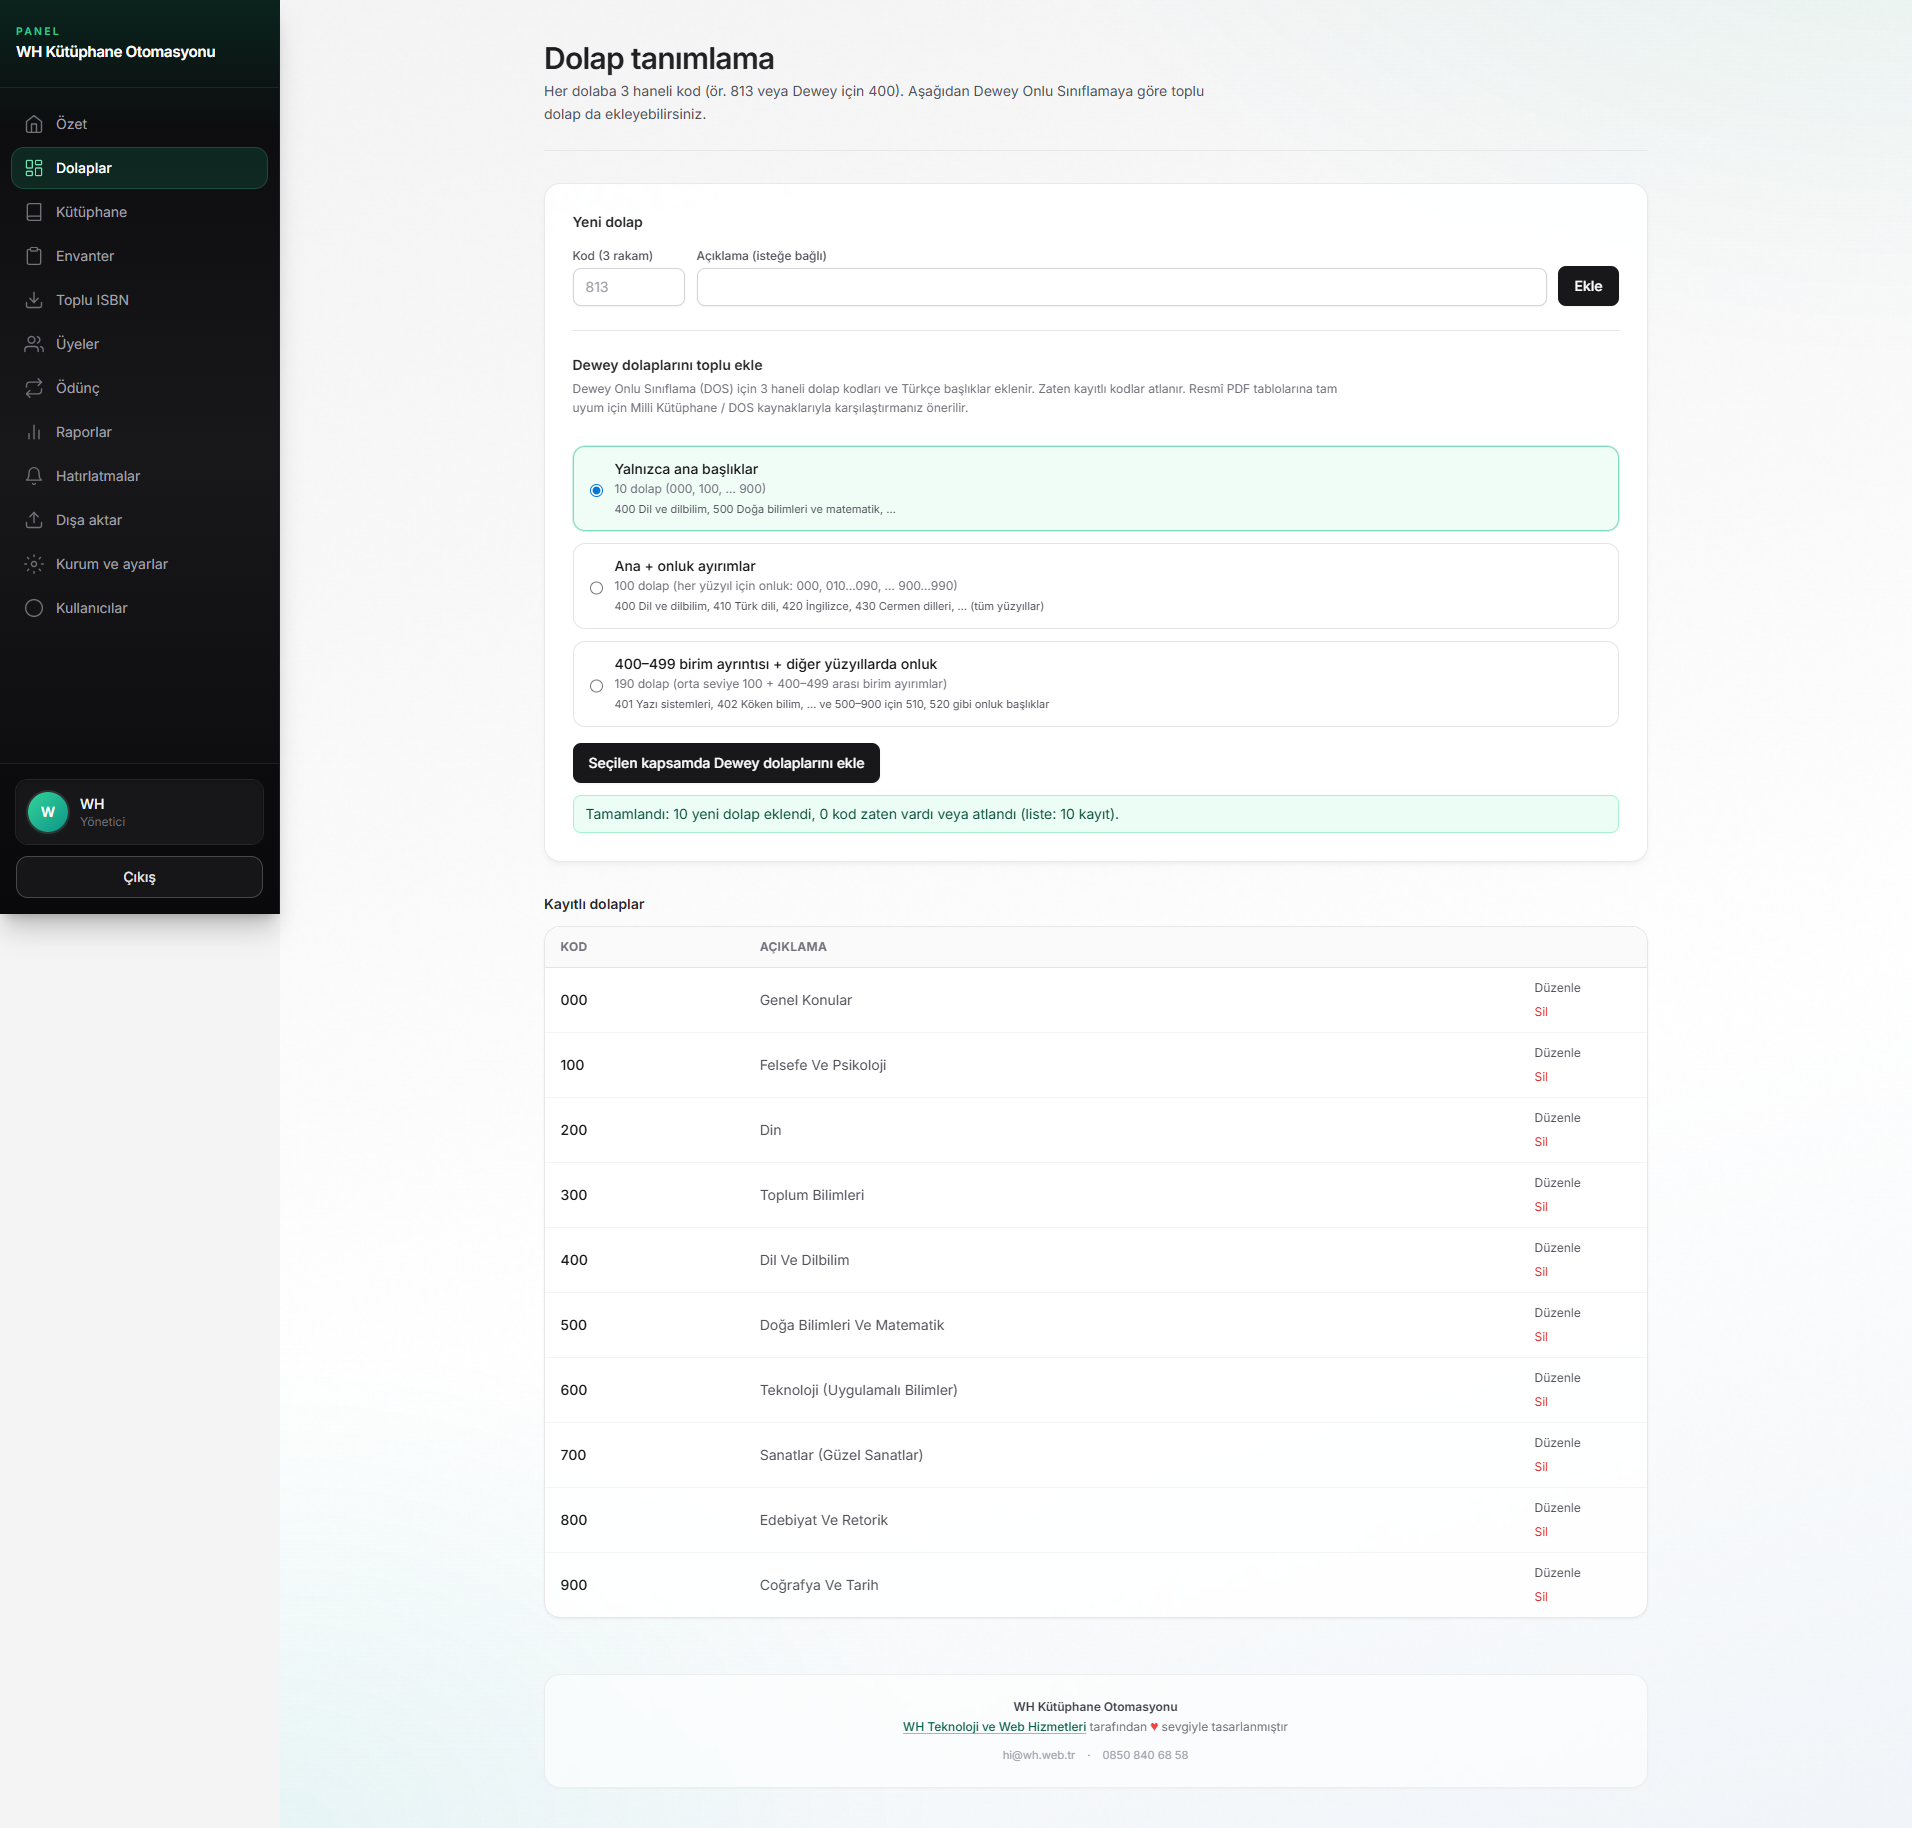Open the Kütüphane menu item
The width and height of the screenshot is (1912, 1828).
point(139,212)
